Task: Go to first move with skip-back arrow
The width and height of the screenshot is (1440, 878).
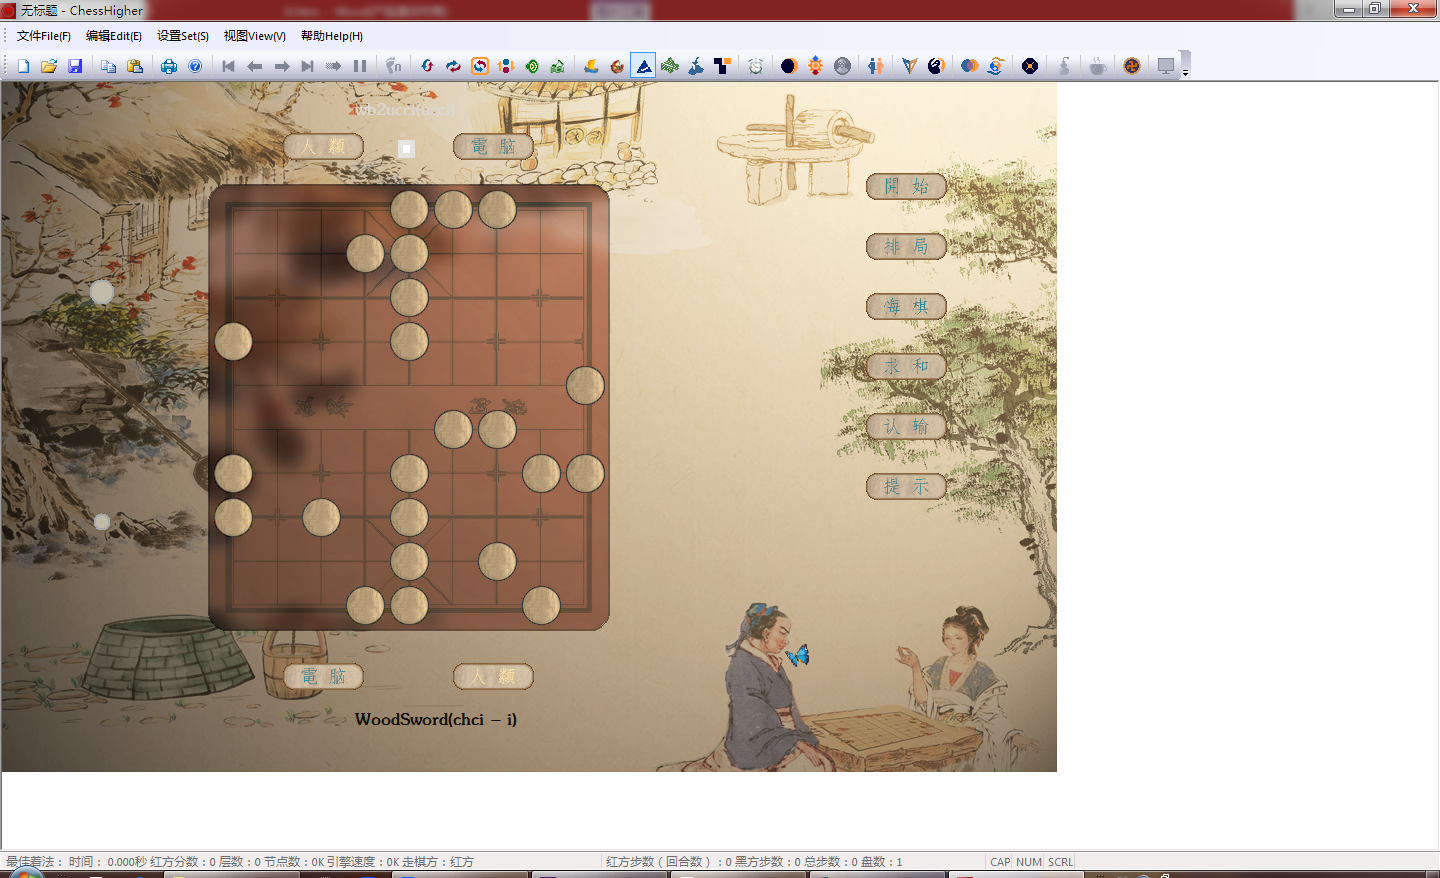Action: tap(228, 66)
